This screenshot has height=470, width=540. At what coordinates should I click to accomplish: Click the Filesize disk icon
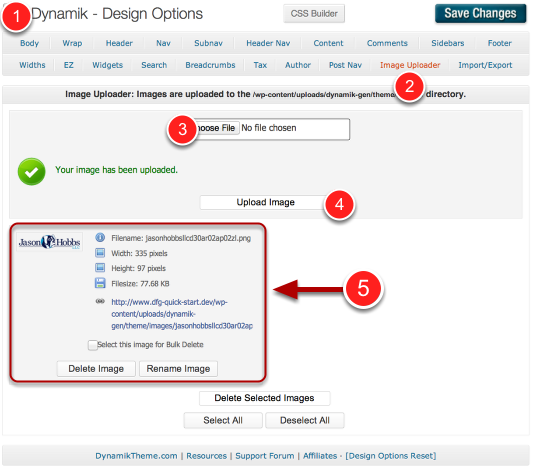100,283
